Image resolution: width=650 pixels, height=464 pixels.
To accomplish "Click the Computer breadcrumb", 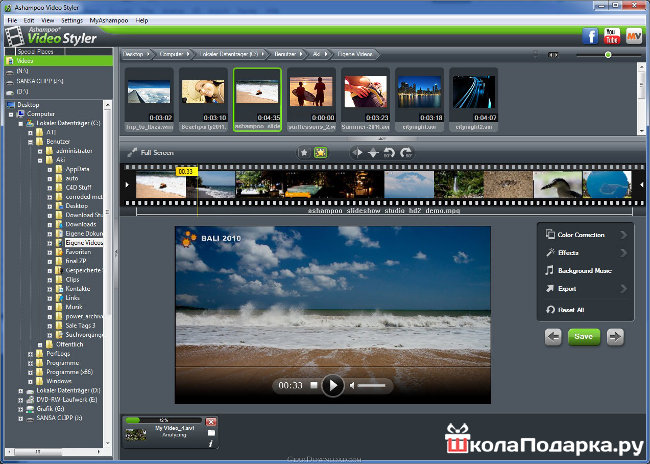I will pyautogui.click(x=174, y=54).
